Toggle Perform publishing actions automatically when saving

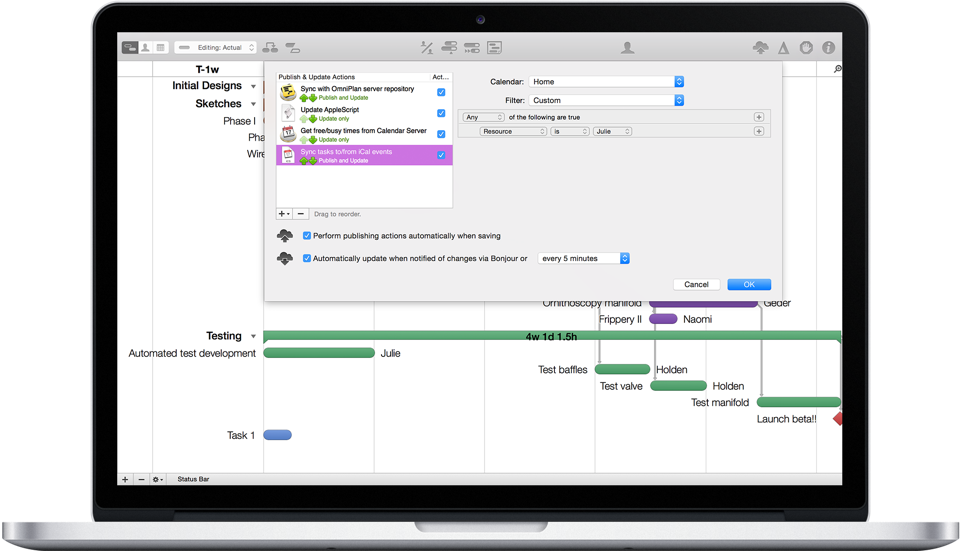coord(307,236)
